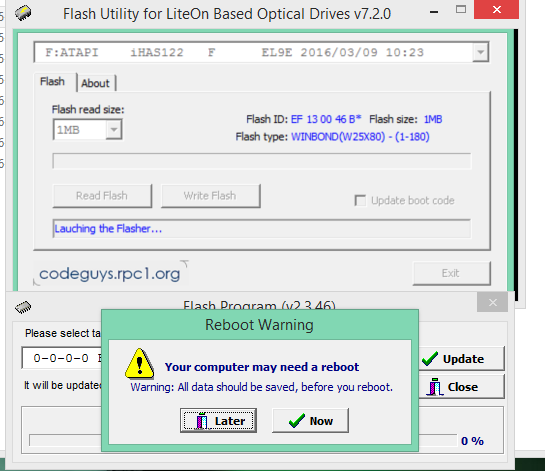
Task: Click the exit-door icon on the Later button
Action: pyautogui.click(x=202, y=421)
